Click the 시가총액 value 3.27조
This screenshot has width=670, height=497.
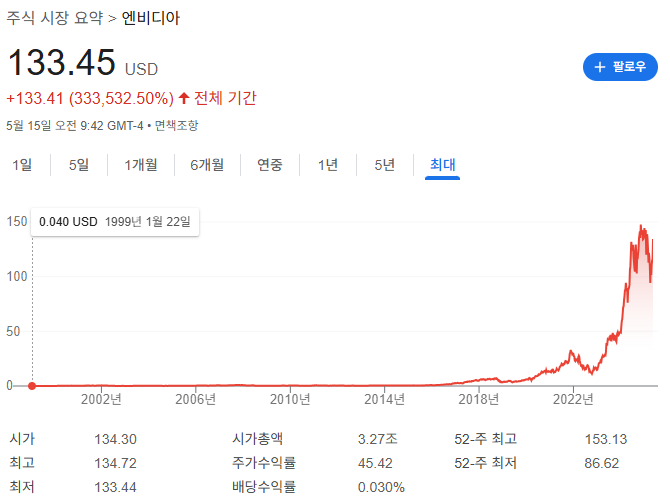378,439
